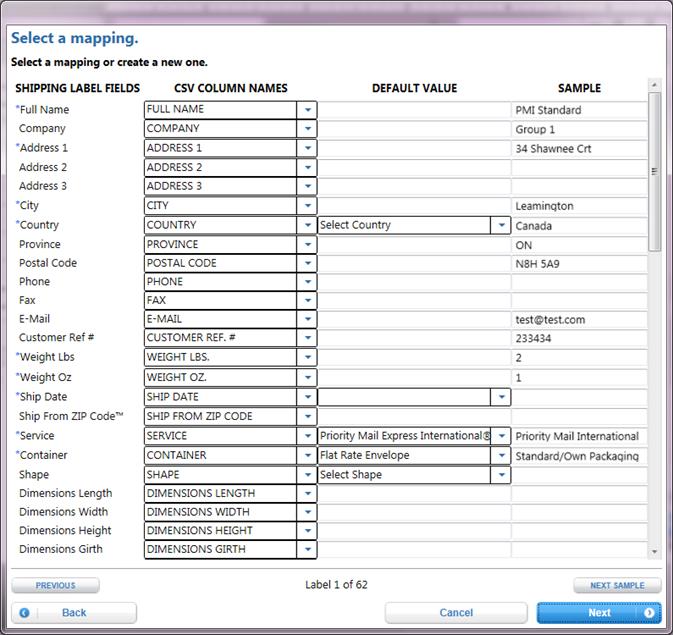Open the COMPANY column dropdown
Image resolution: width=673 pixels, height=635 pixels.
coord(307,129)
